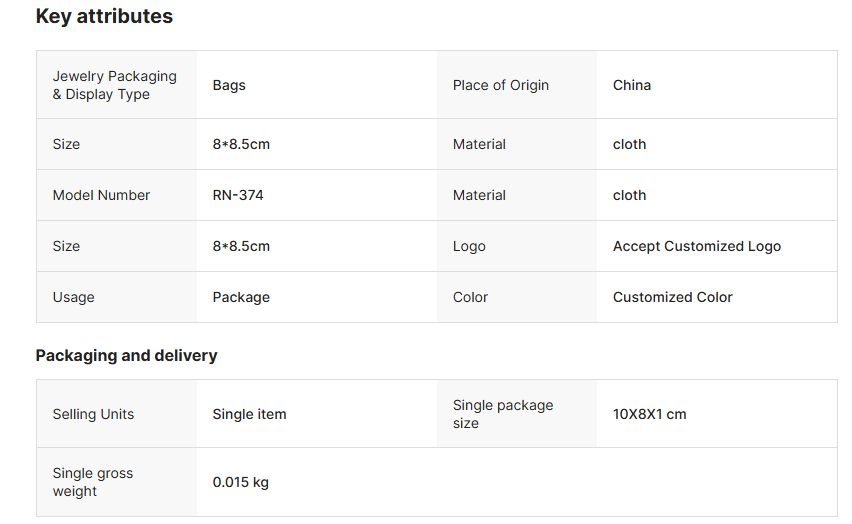
Task: Click the Place of Origin label
Action: [500, 86]
